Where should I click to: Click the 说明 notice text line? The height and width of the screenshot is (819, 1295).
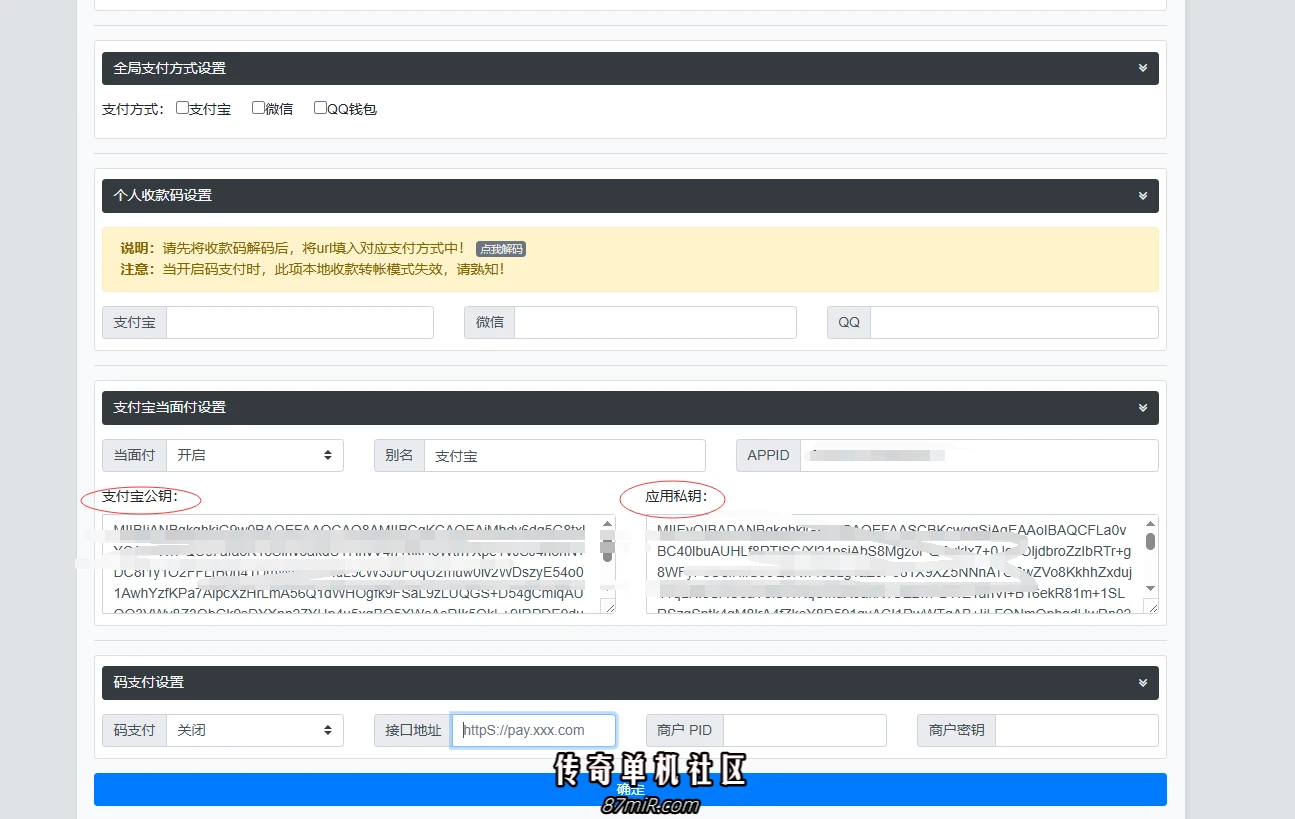click(292, 248)
